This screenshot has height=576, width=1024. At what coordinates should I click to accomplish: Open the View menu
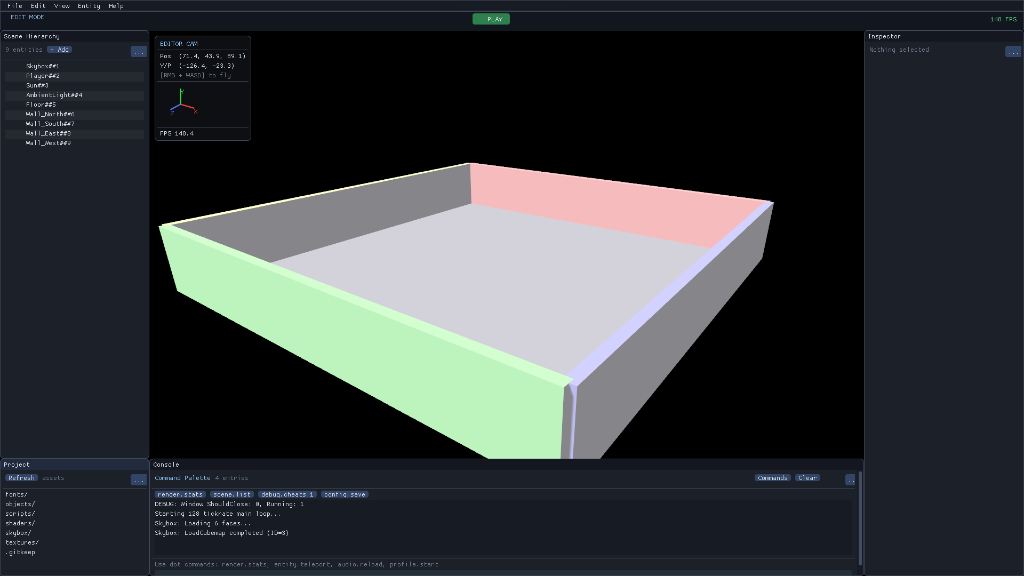[61, 6]
